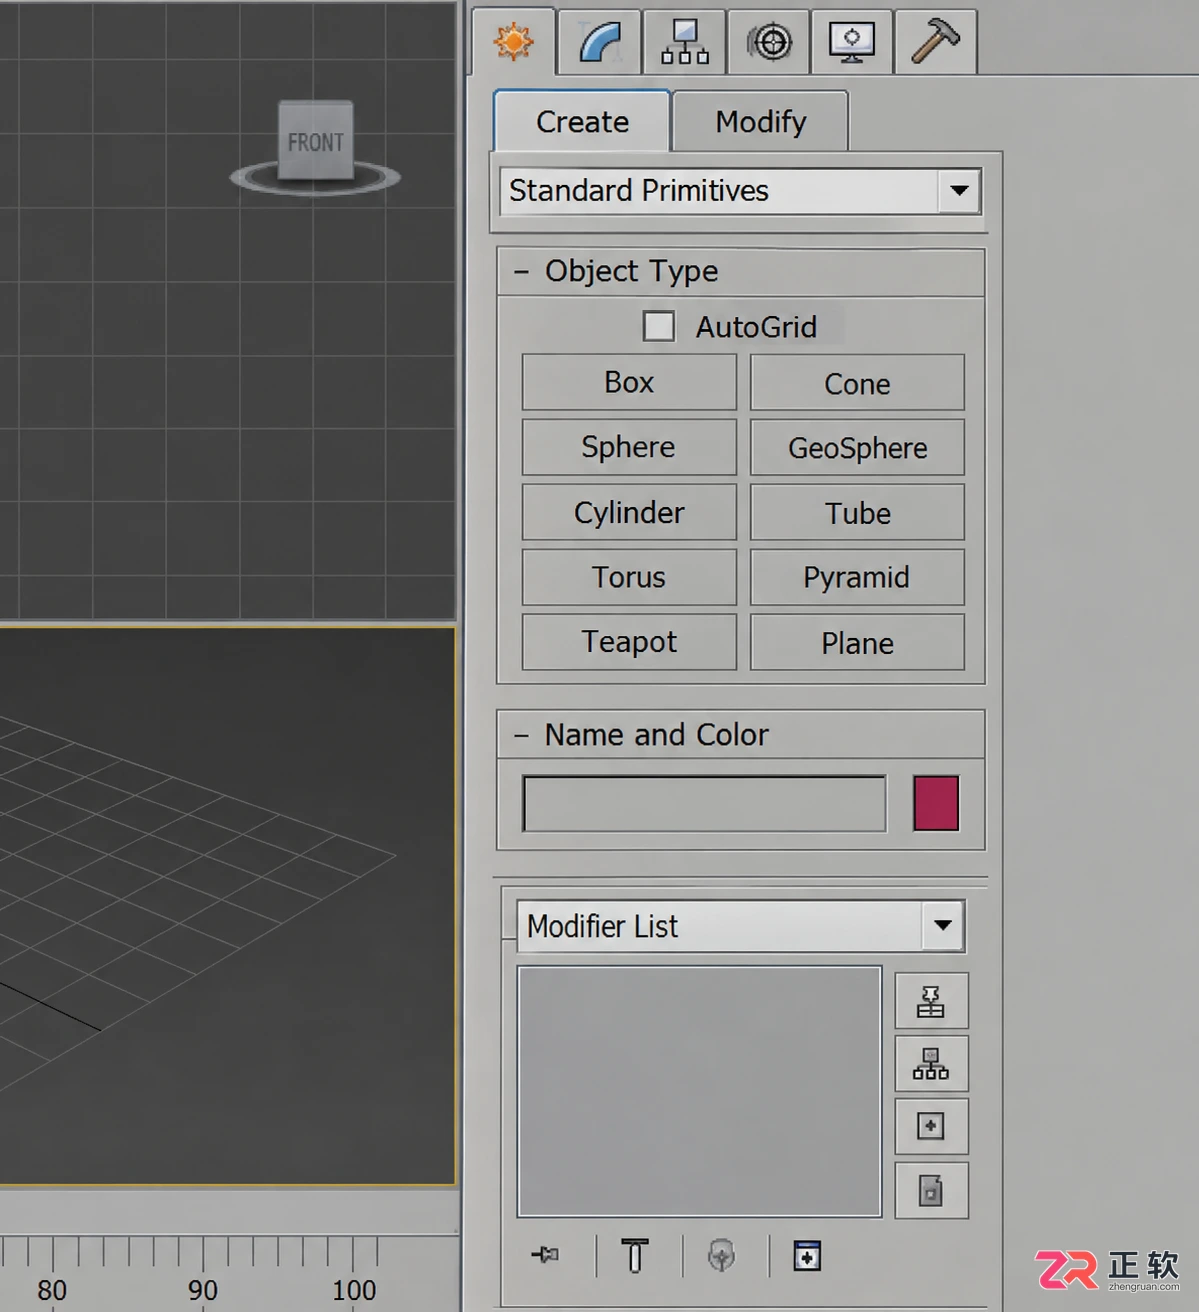Click the plus-square stack button
The image size is (1199, 1312).
pos(931,1127)
